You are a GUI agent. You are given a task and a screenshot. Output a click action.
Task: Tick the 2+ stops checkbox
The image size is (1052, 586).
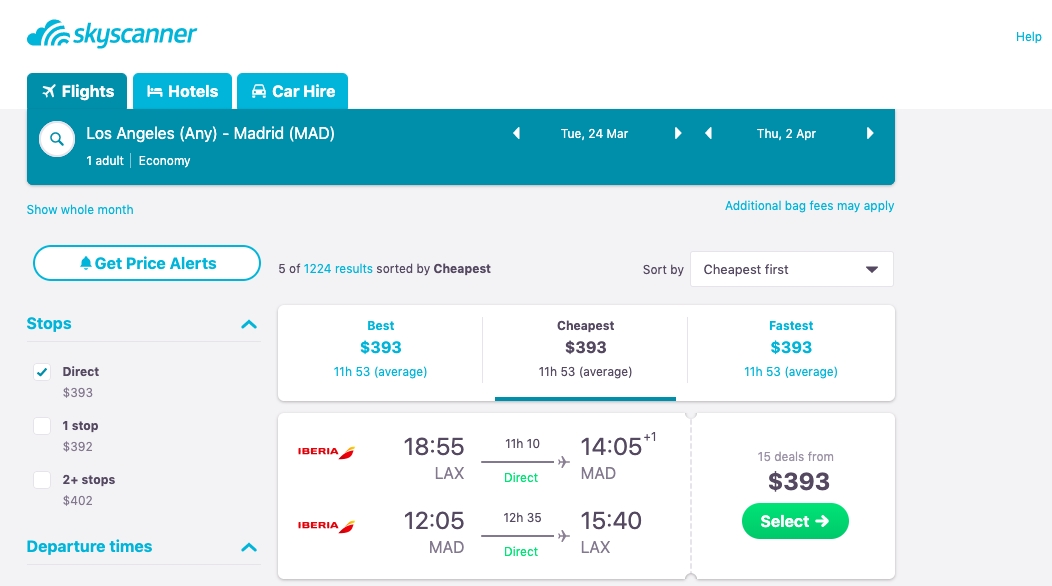pyautogui.click(x=42, y=480)
